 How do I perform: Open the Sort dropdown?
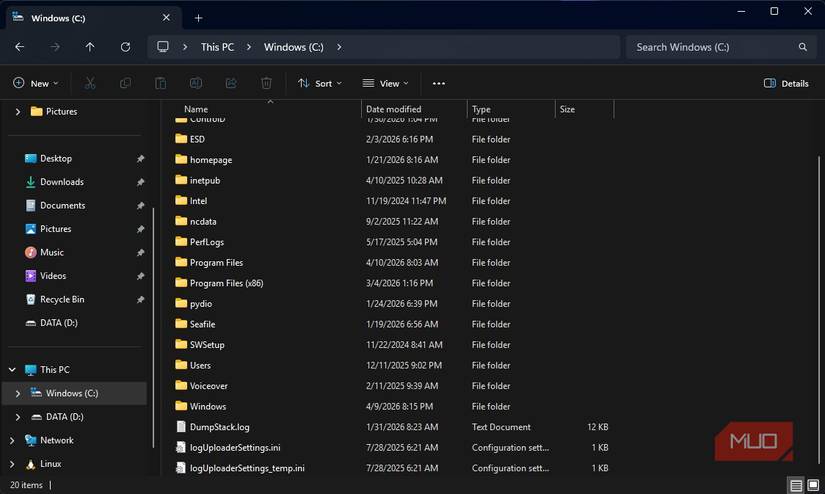[319, 83]
